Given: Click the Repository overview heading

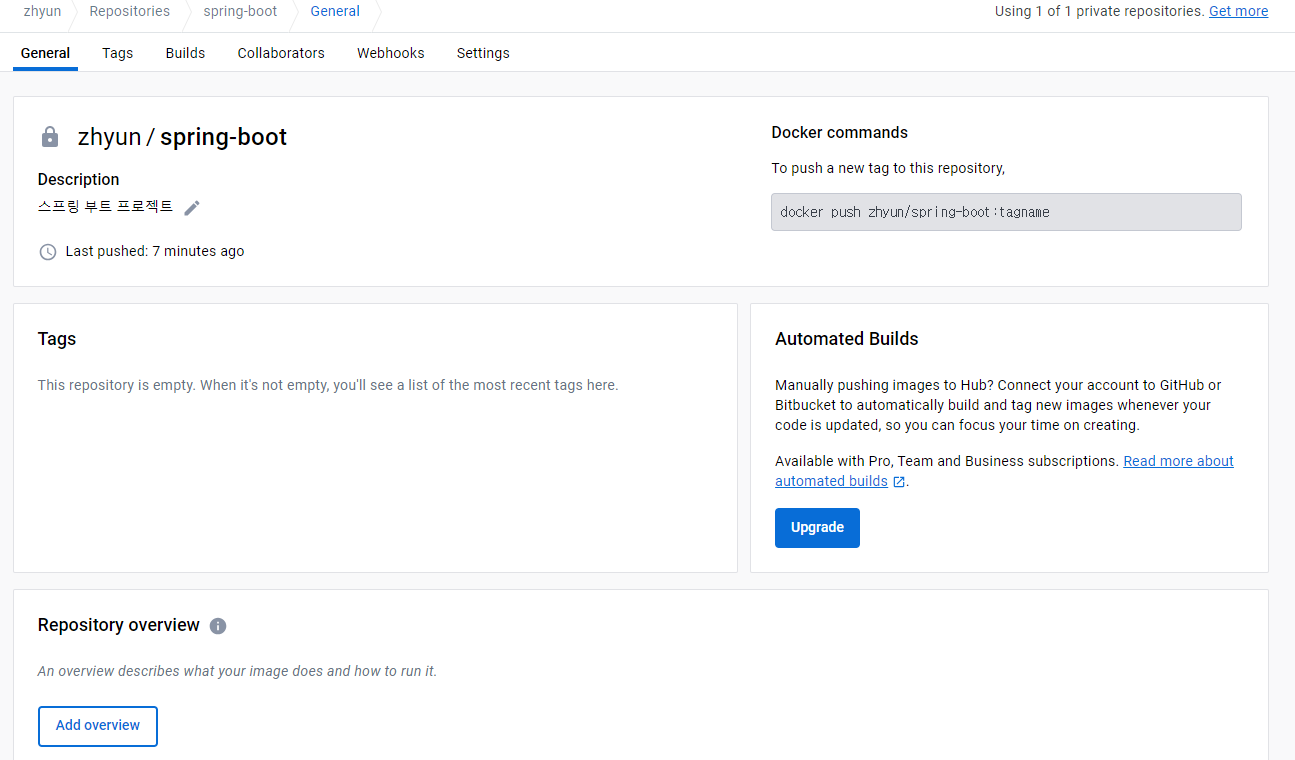Looking at the screenshot, I should 119,625.
